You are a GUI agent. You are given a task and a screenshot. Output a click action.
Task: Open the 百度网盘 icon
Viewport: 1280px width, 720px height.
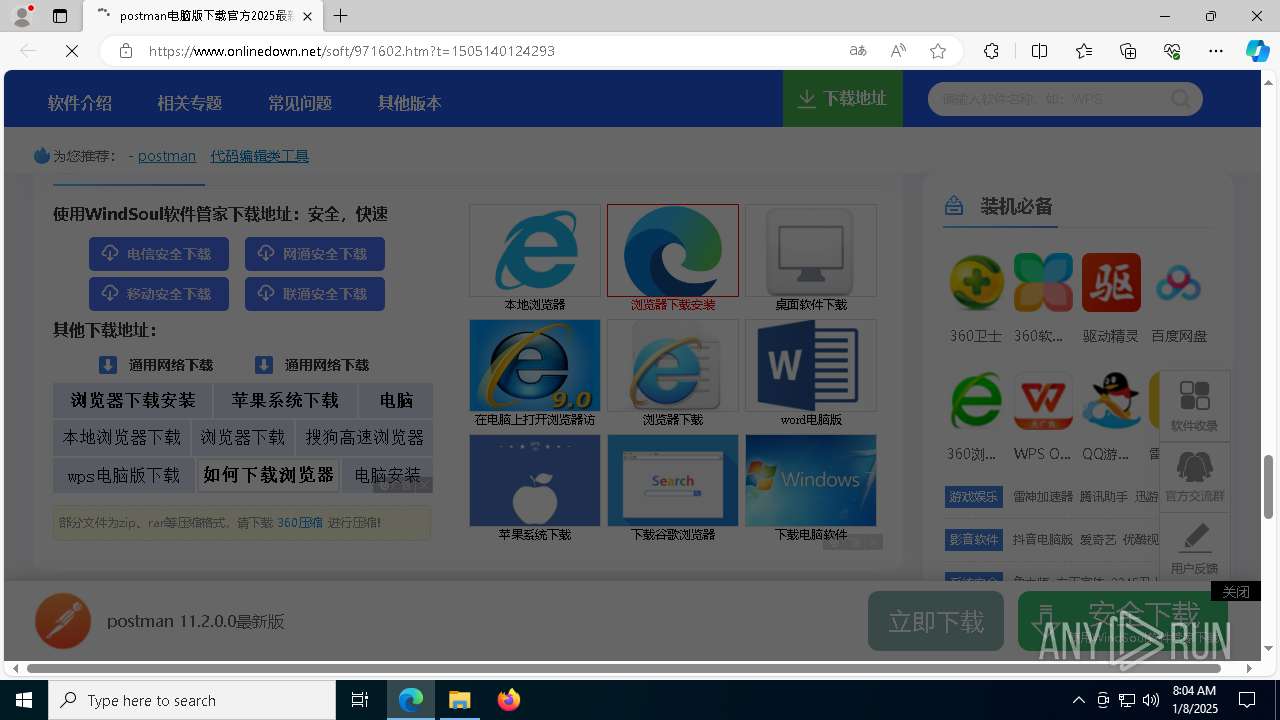[x=1178, y=283]
